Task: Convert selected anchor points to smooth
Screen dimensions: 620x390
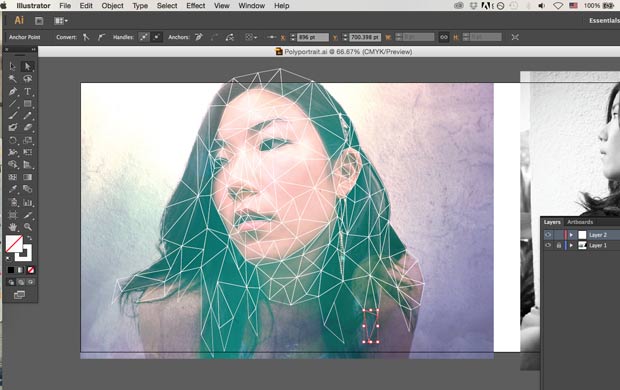Action: pos(102,37)
